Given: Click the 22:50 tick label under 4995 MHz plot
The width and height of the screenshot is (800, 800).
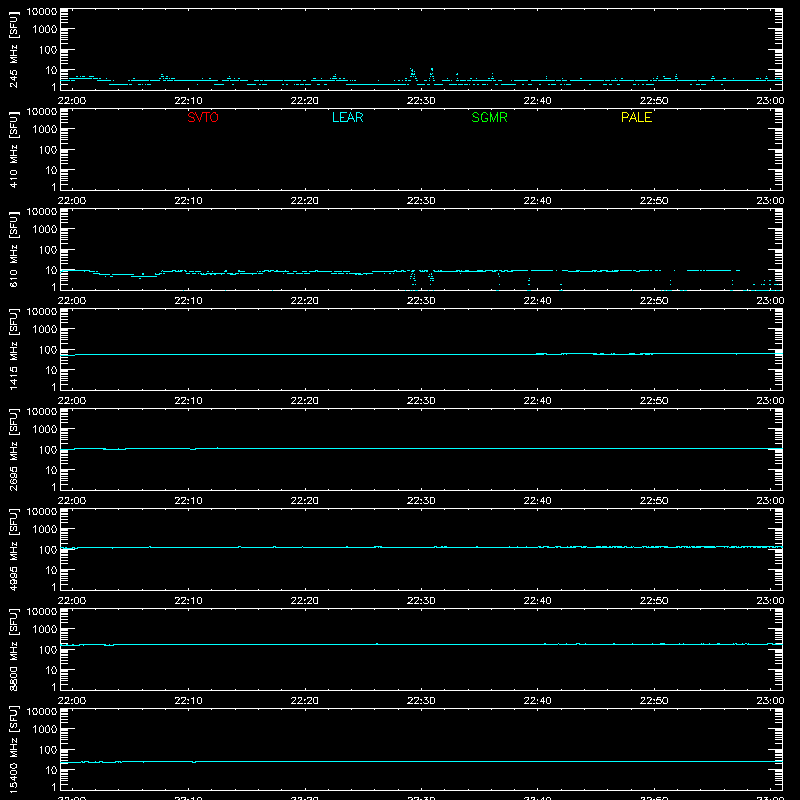Looking at the screenshot, I should (654, 601).
